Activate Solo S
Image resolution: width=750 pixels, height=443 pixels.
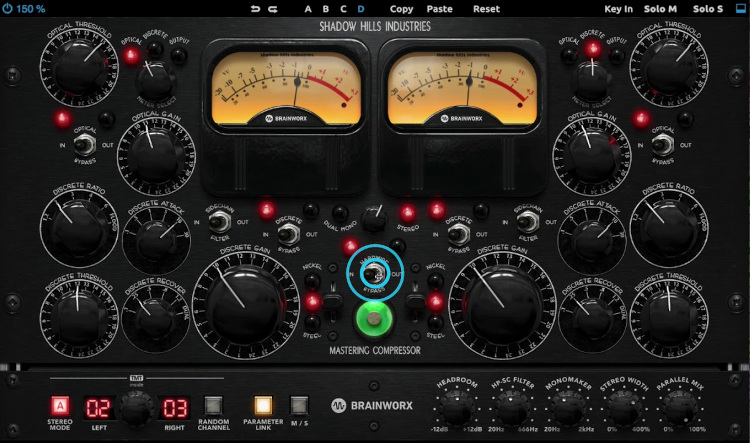[x=708, y=9]
